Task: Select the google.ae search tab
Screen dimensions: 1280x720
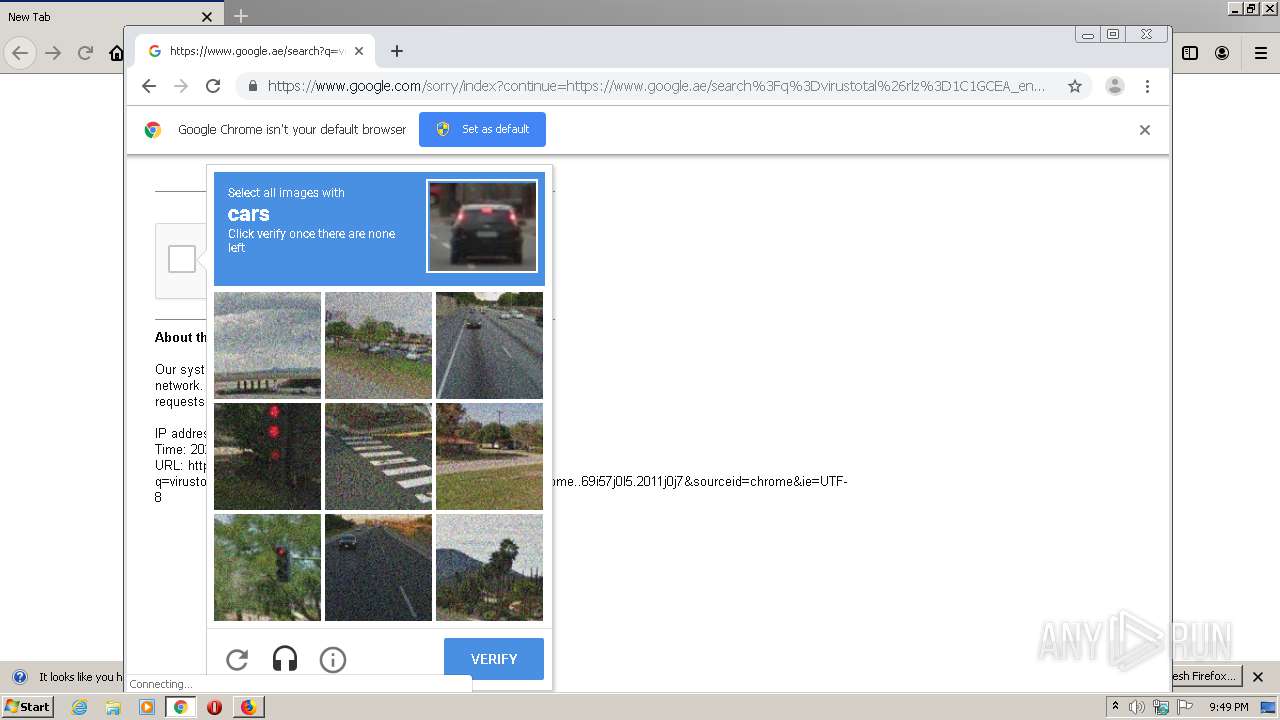Action: coord(255,51)
